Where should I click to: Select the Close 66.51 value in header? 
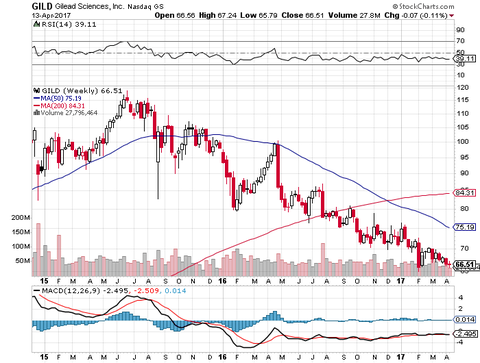point(303,15)
